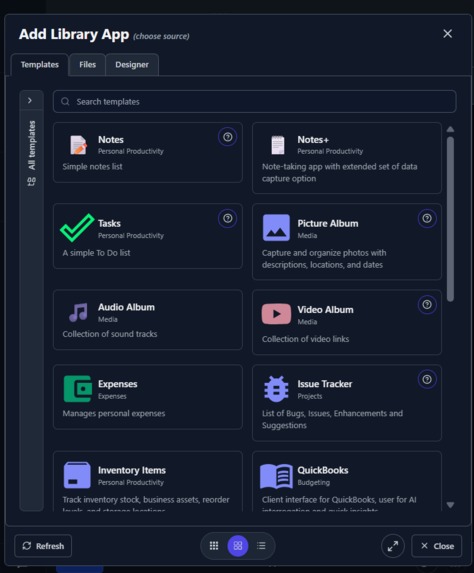Switch to large tile view

pyautogui.click(x=238, y=546)
